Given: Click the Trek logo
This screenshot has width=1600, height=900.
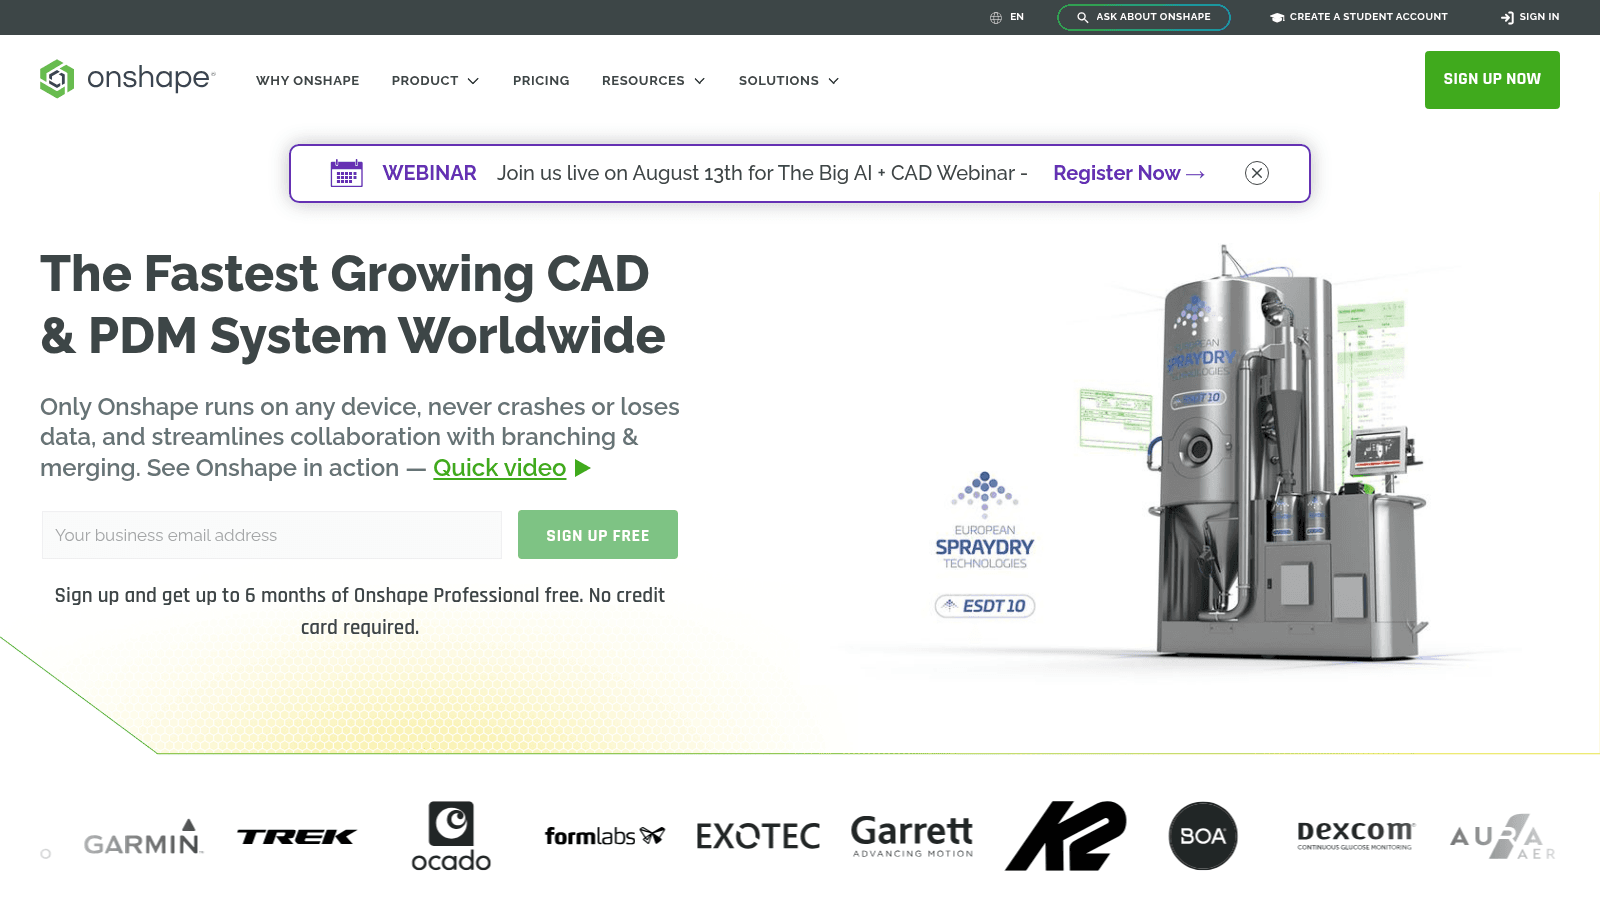Looking at the screenshot, I should 296,837.
